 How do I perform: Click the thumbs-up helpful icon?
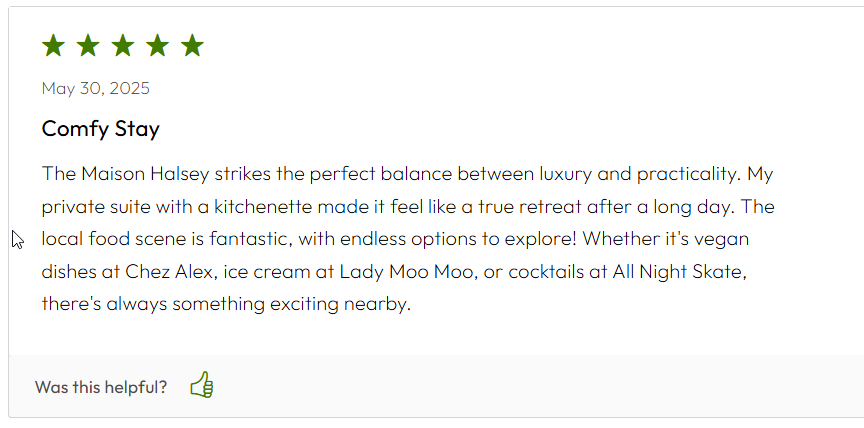(x=202, y=384)
